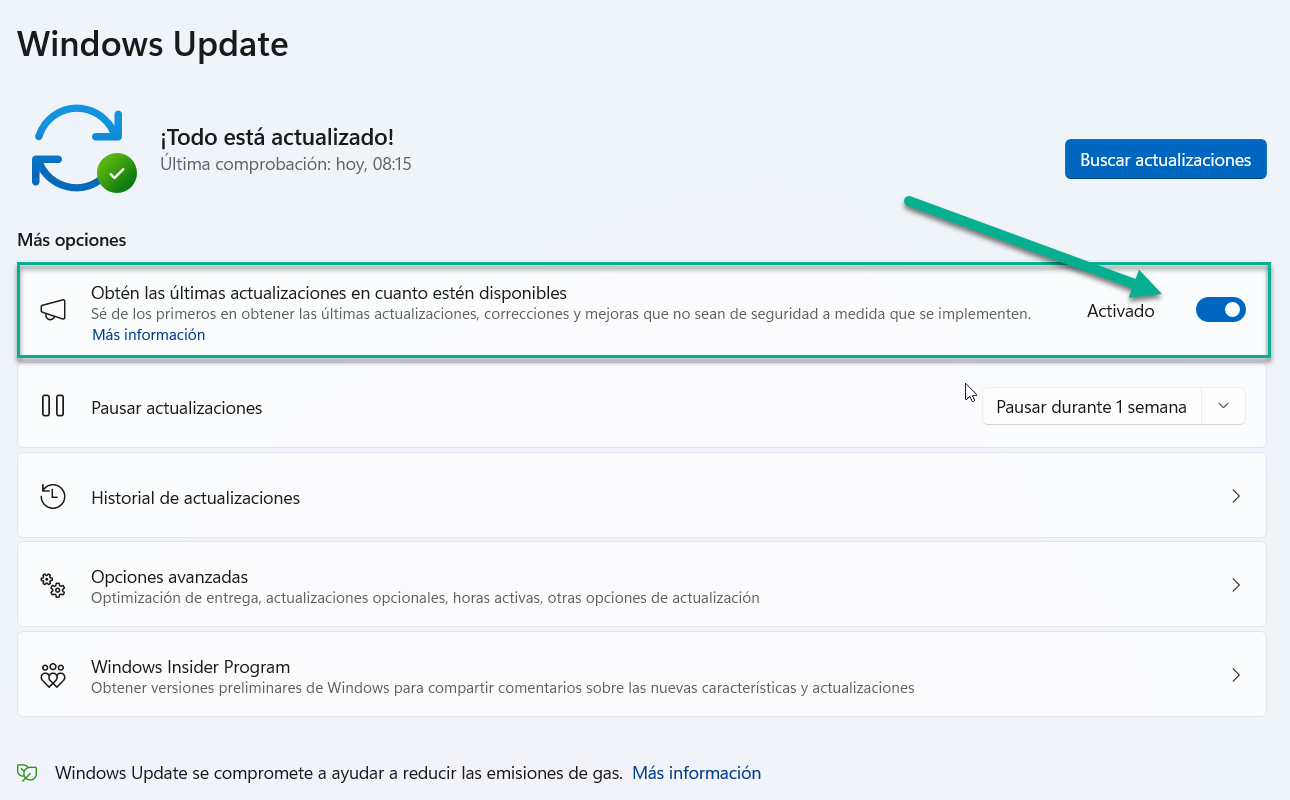
Task: Click the history clock icon
Action: pyautogui.click(x=53, y=496)
